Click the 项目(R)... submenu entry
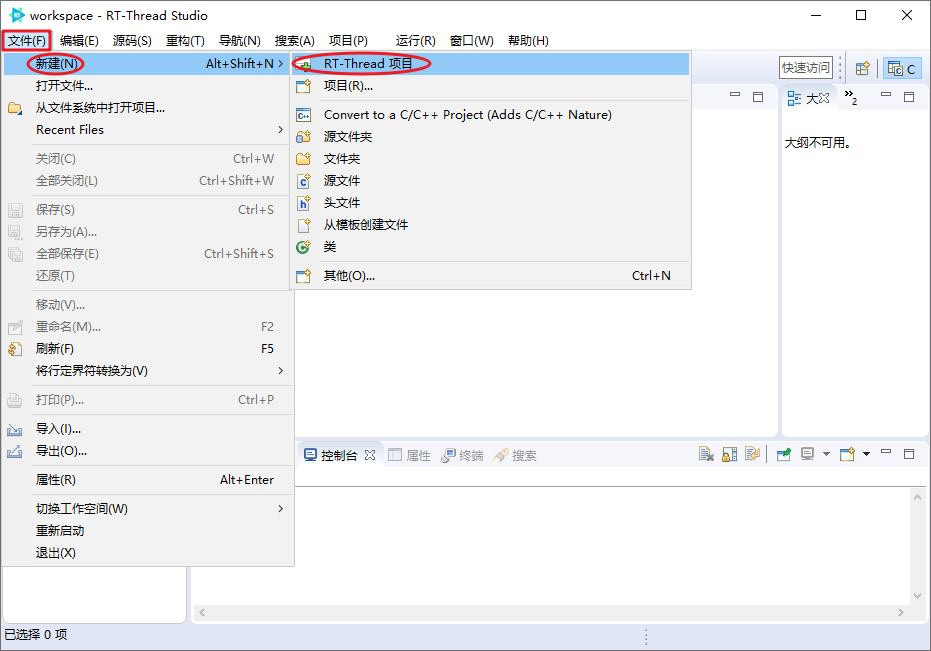This screenshot has height=651, width=931. (490, 86)
